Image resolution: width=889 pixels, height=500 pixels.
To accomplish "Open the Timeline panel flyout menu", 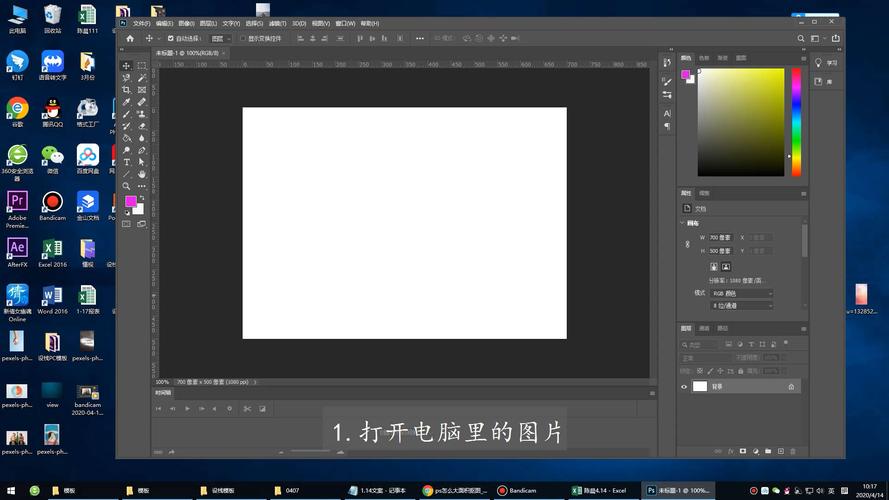I will [652, 393].
